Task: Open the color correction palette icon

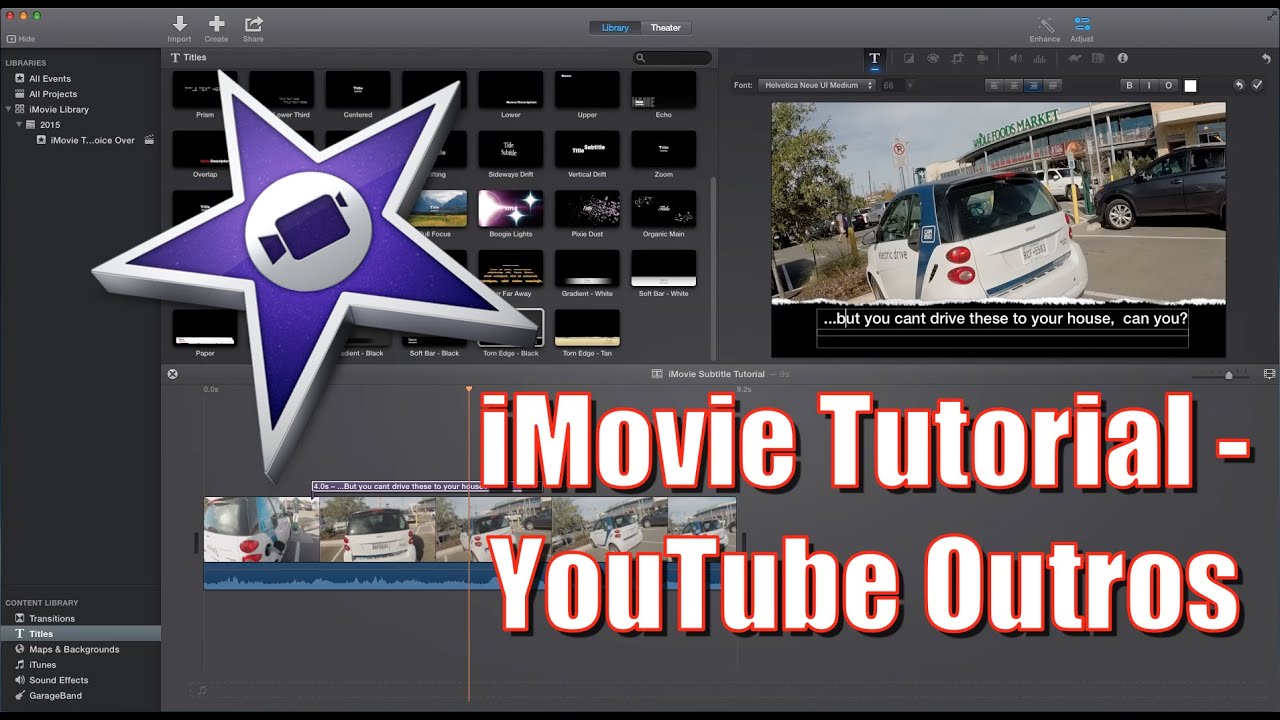Action: coord(932,59)
